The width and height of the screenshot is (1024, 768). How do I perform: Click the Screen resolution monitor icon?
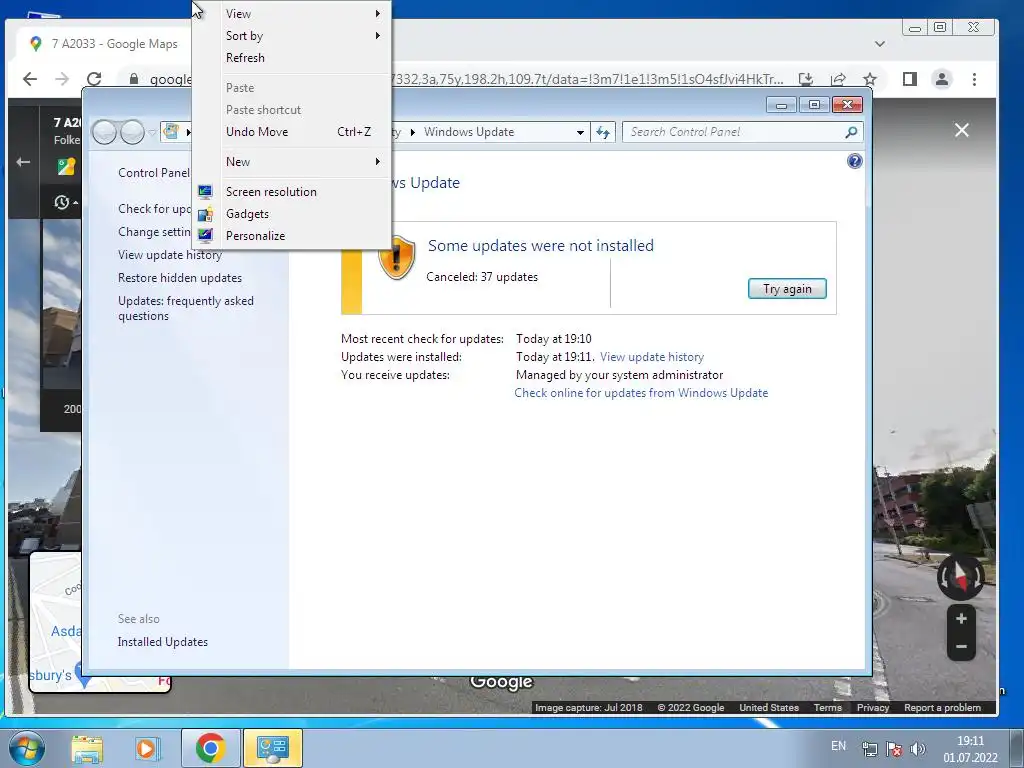pyautogui.click(x=205, y=191)
